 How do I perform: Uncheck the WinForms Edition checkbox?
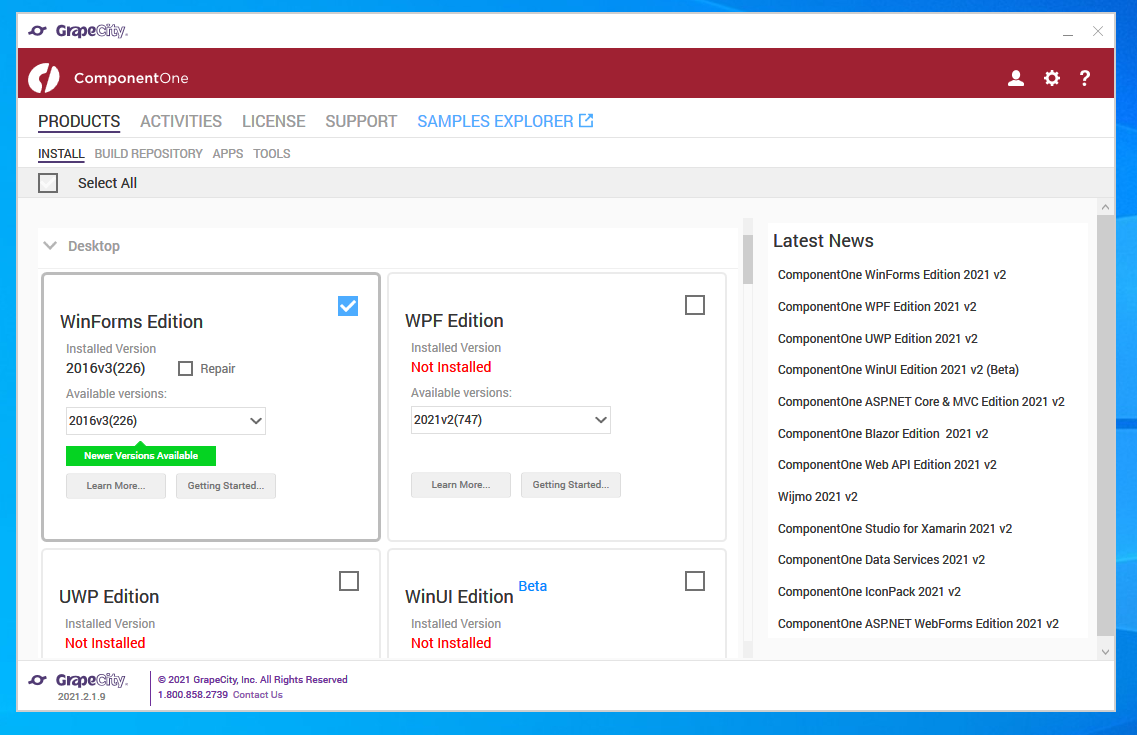point(348,306)
